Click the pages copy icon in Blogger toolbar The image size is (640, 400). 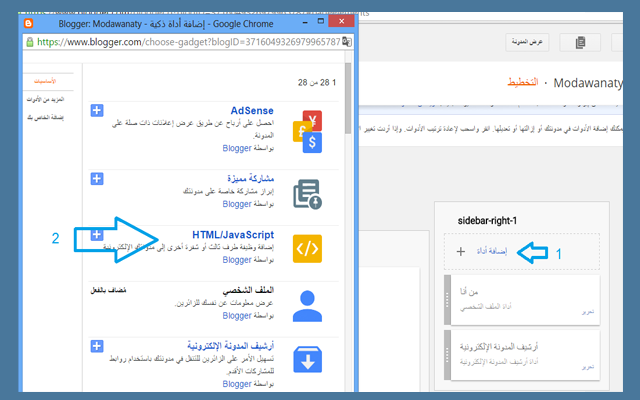point(580,42)
